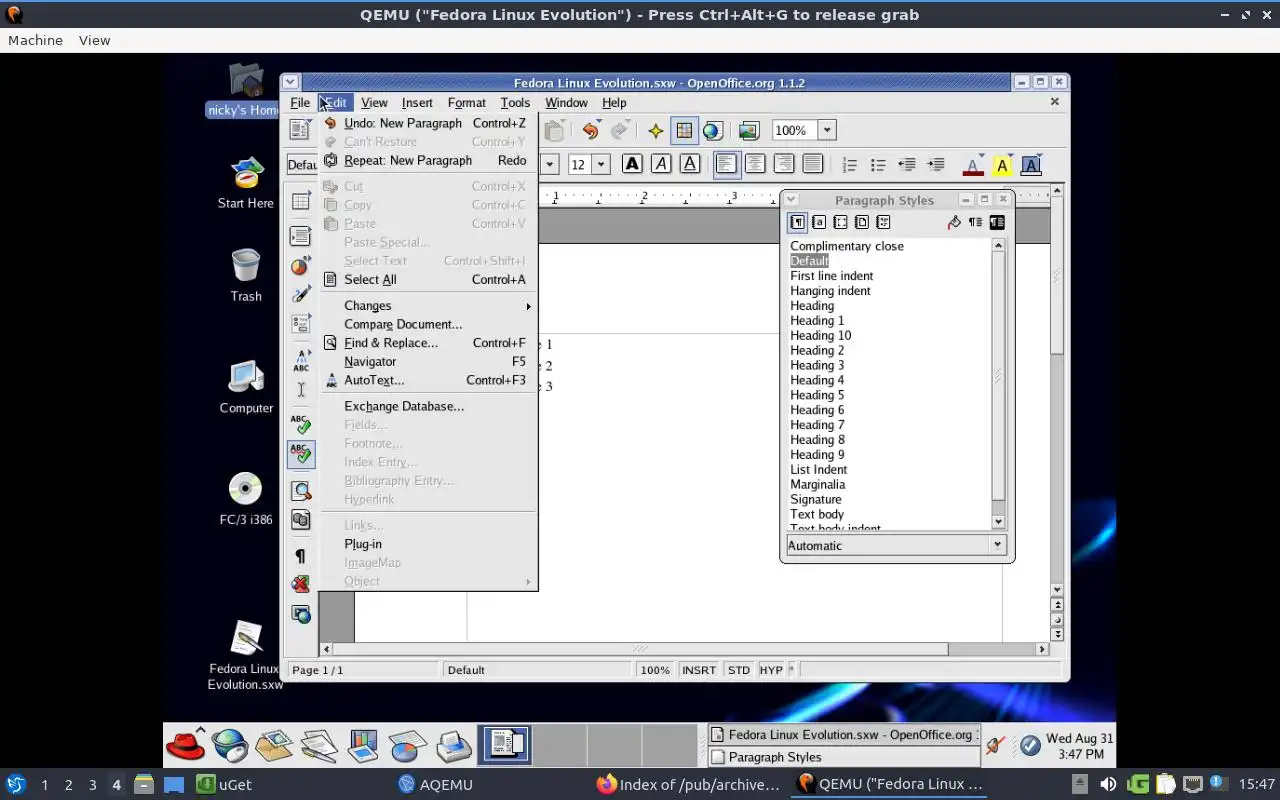Click the Insert Object icon in left toolbar
Image resolution: width=1280 pixels, height=800 pixels.
click(301, 266)
